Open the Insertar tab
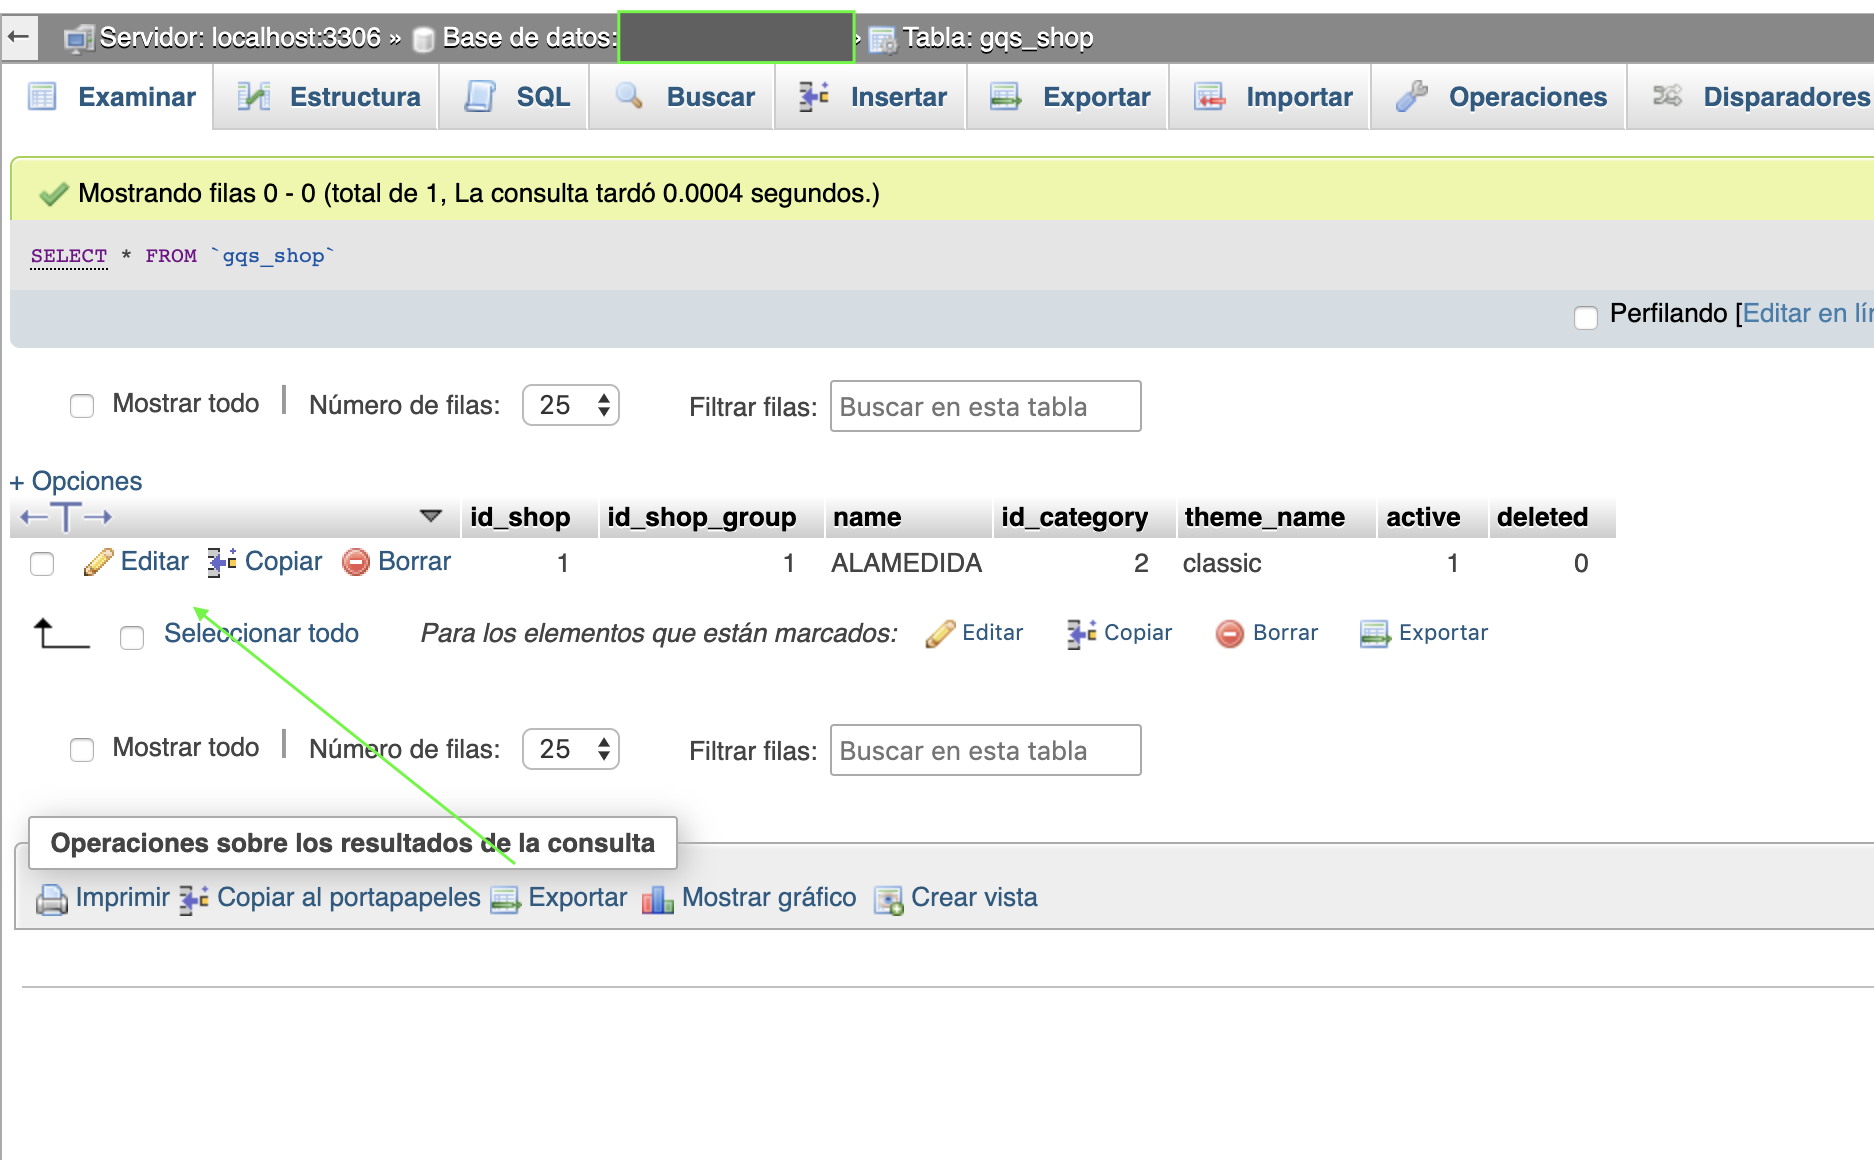The width and height of the screenshot is (1874, 1160). (x=872, y=97)
